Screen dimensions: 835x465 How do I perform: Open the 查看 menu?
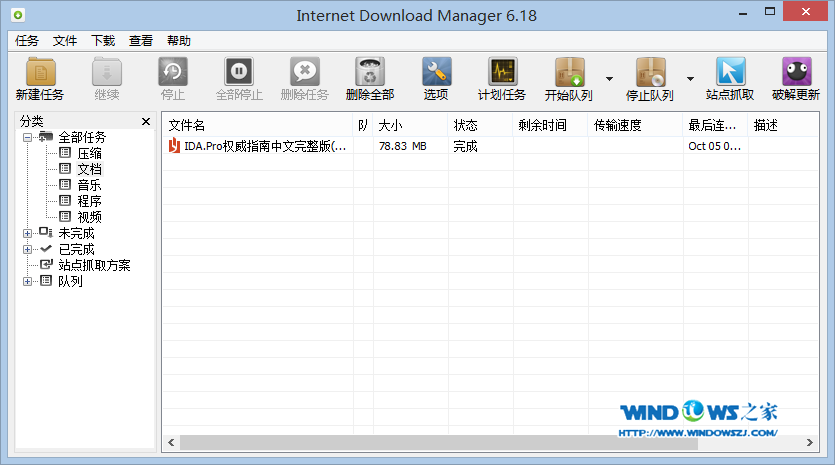pos(141,41)
